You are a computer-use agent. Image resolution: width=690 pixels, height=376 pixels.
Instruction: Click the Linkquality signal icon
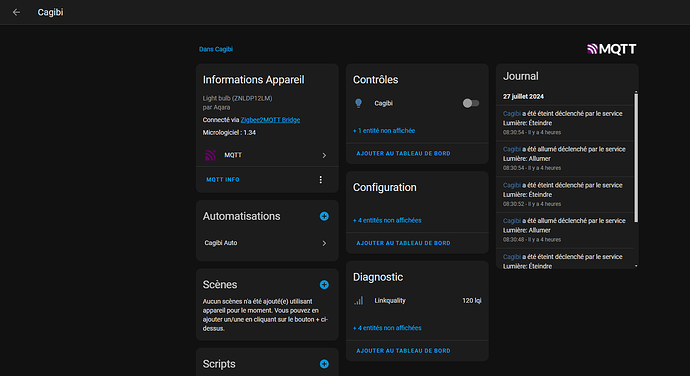359,301
